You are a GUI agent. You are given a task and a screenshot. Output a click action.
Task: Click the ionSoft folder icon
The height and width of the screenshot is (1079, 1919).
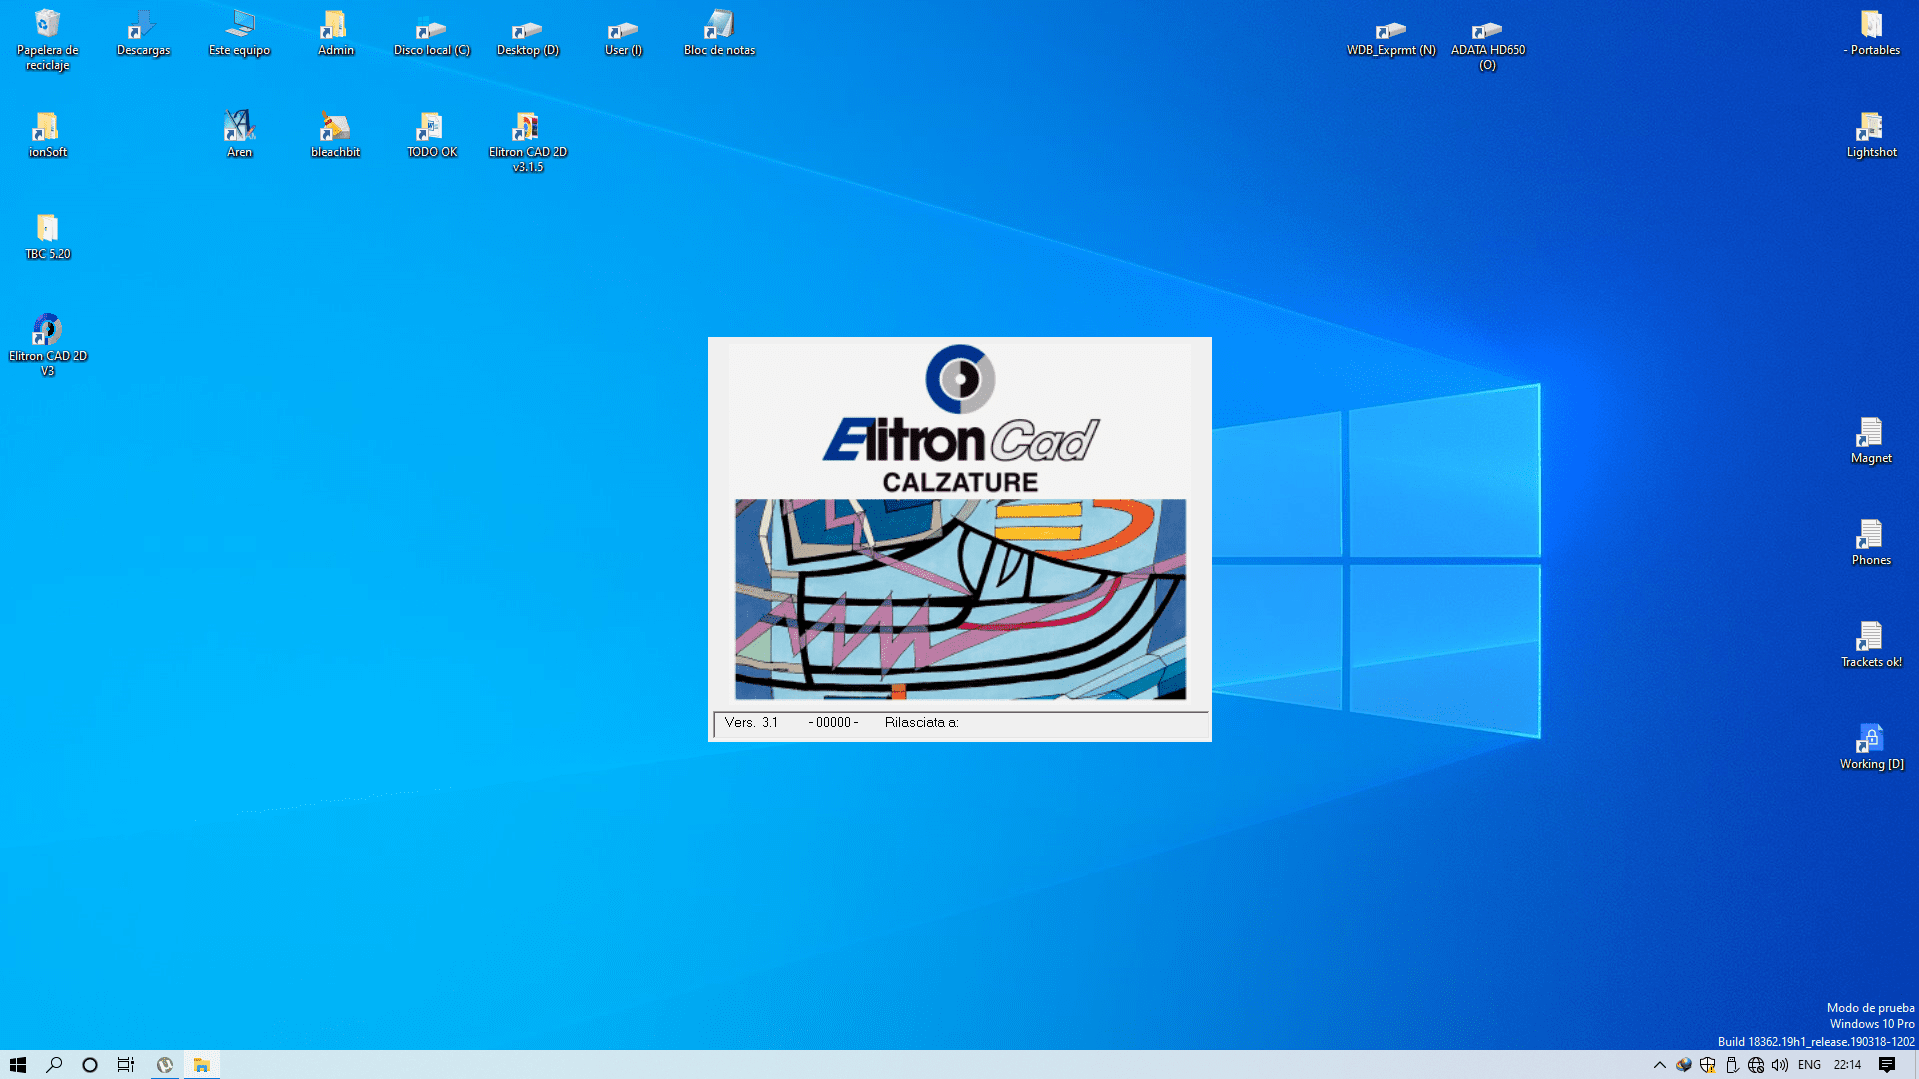click(x=47, y=128)
